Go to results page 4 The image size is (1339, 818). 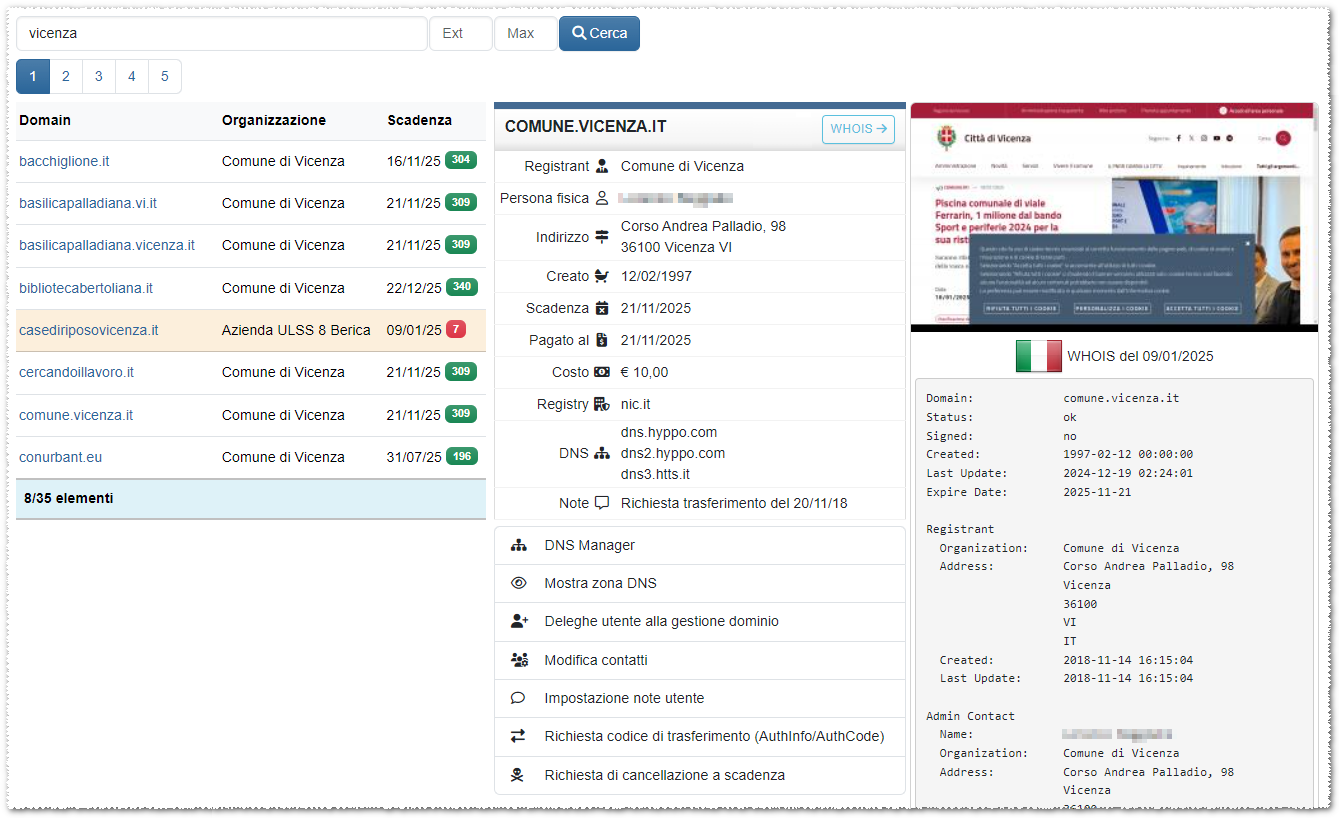[132, 76]
